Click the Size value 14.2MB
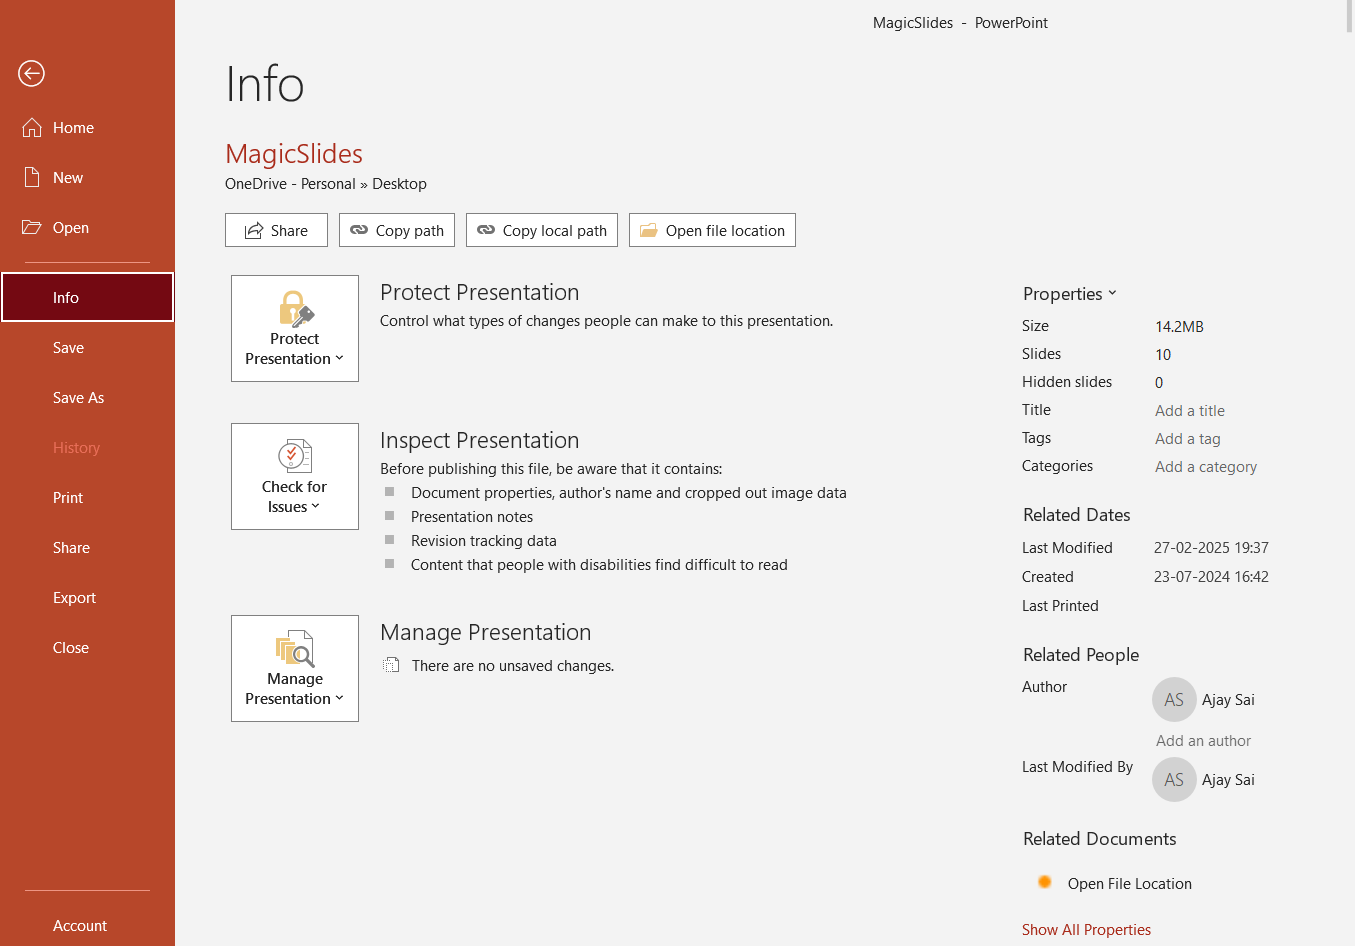This screenshot has height=946, width=1355. pyautogui.click(x=1179, y=326)
